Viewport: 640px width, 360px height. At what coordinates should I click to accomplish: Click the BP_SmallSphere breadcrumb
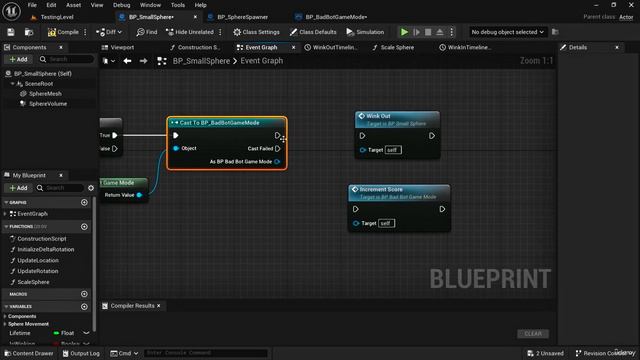[x=201, y=61]
